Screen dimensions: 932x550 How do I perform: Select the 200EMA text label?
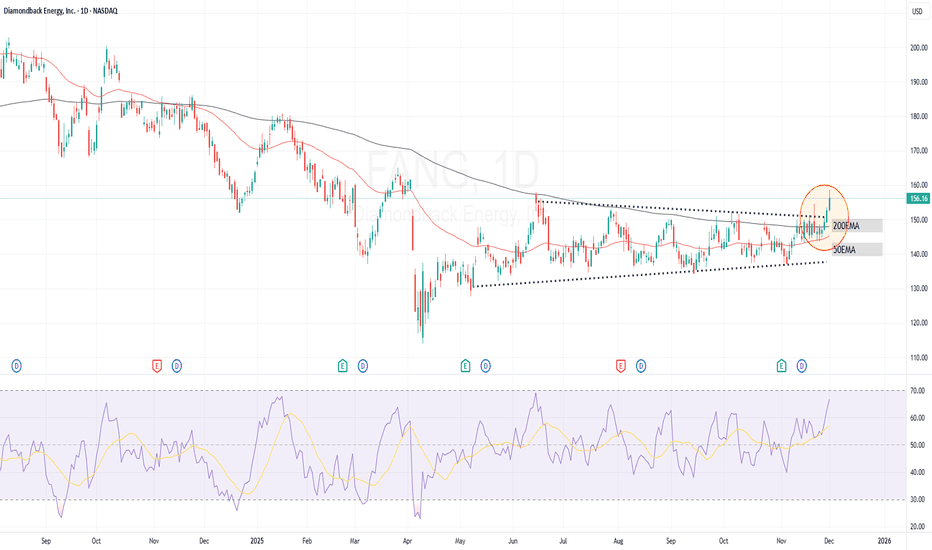(x=846, y=226)
